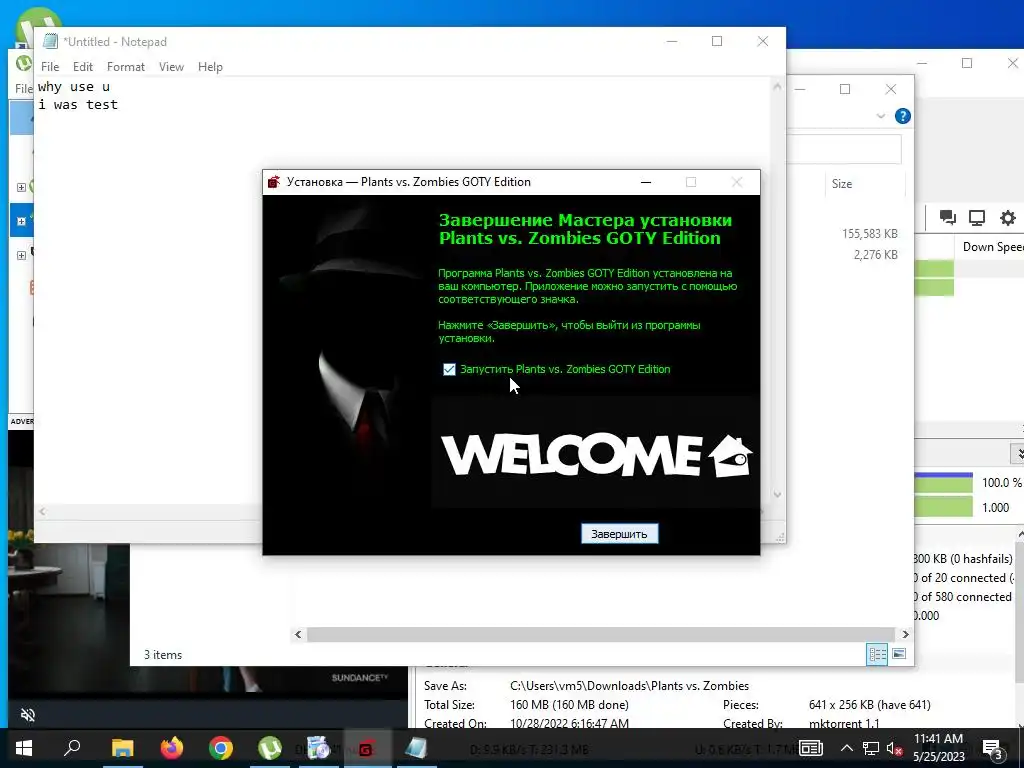Open the Windows Start menu
This screenshot has width=1024, height=768.
[x=24, y=748]
